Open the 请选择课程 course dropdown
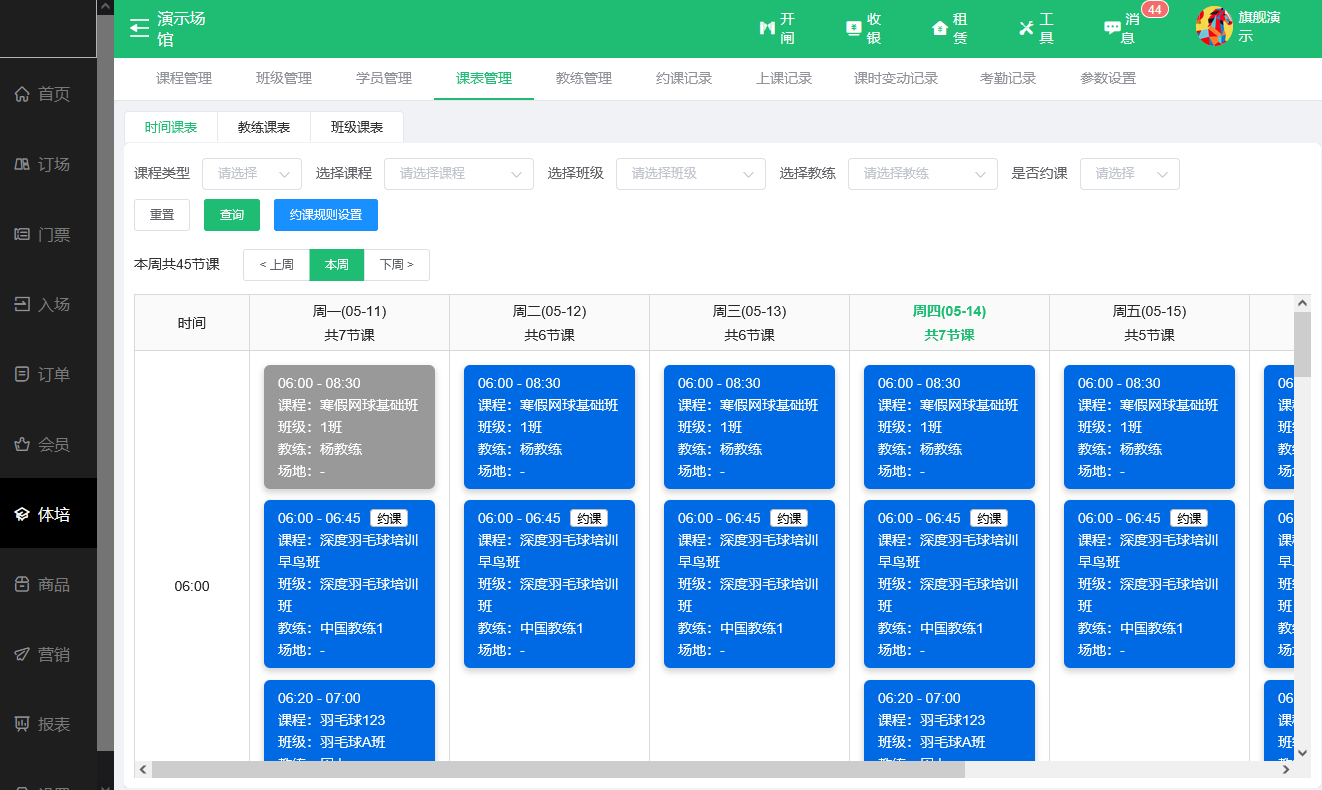 pyautogui.click(x=459, y=173)
